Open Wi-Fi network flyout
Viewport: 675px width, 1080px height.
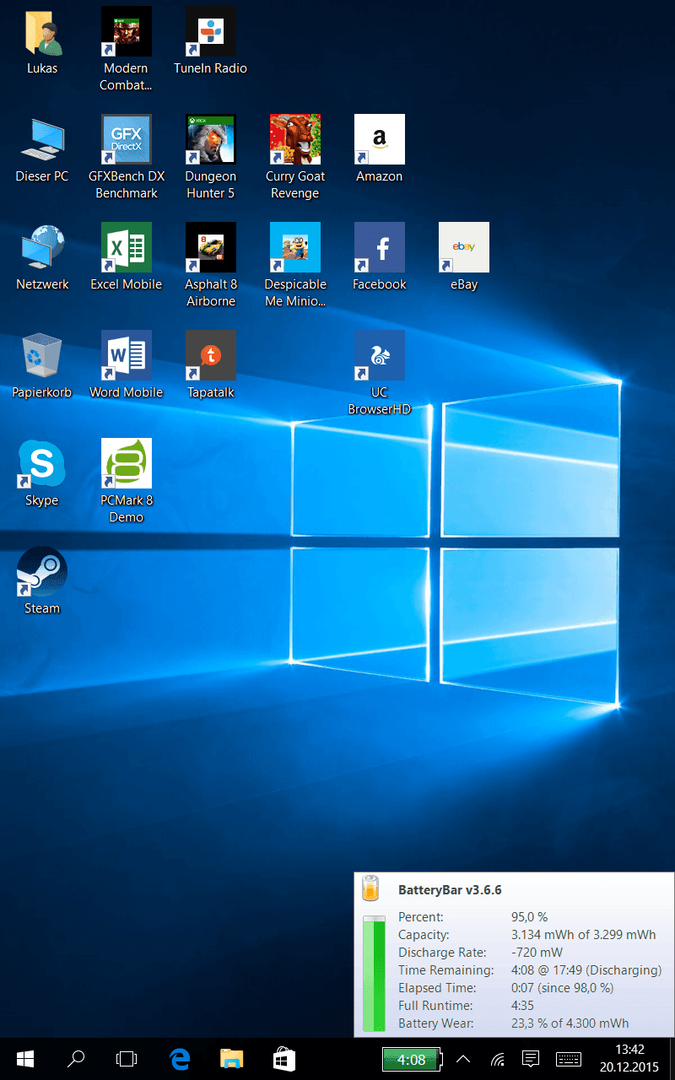click(498, 1059)
